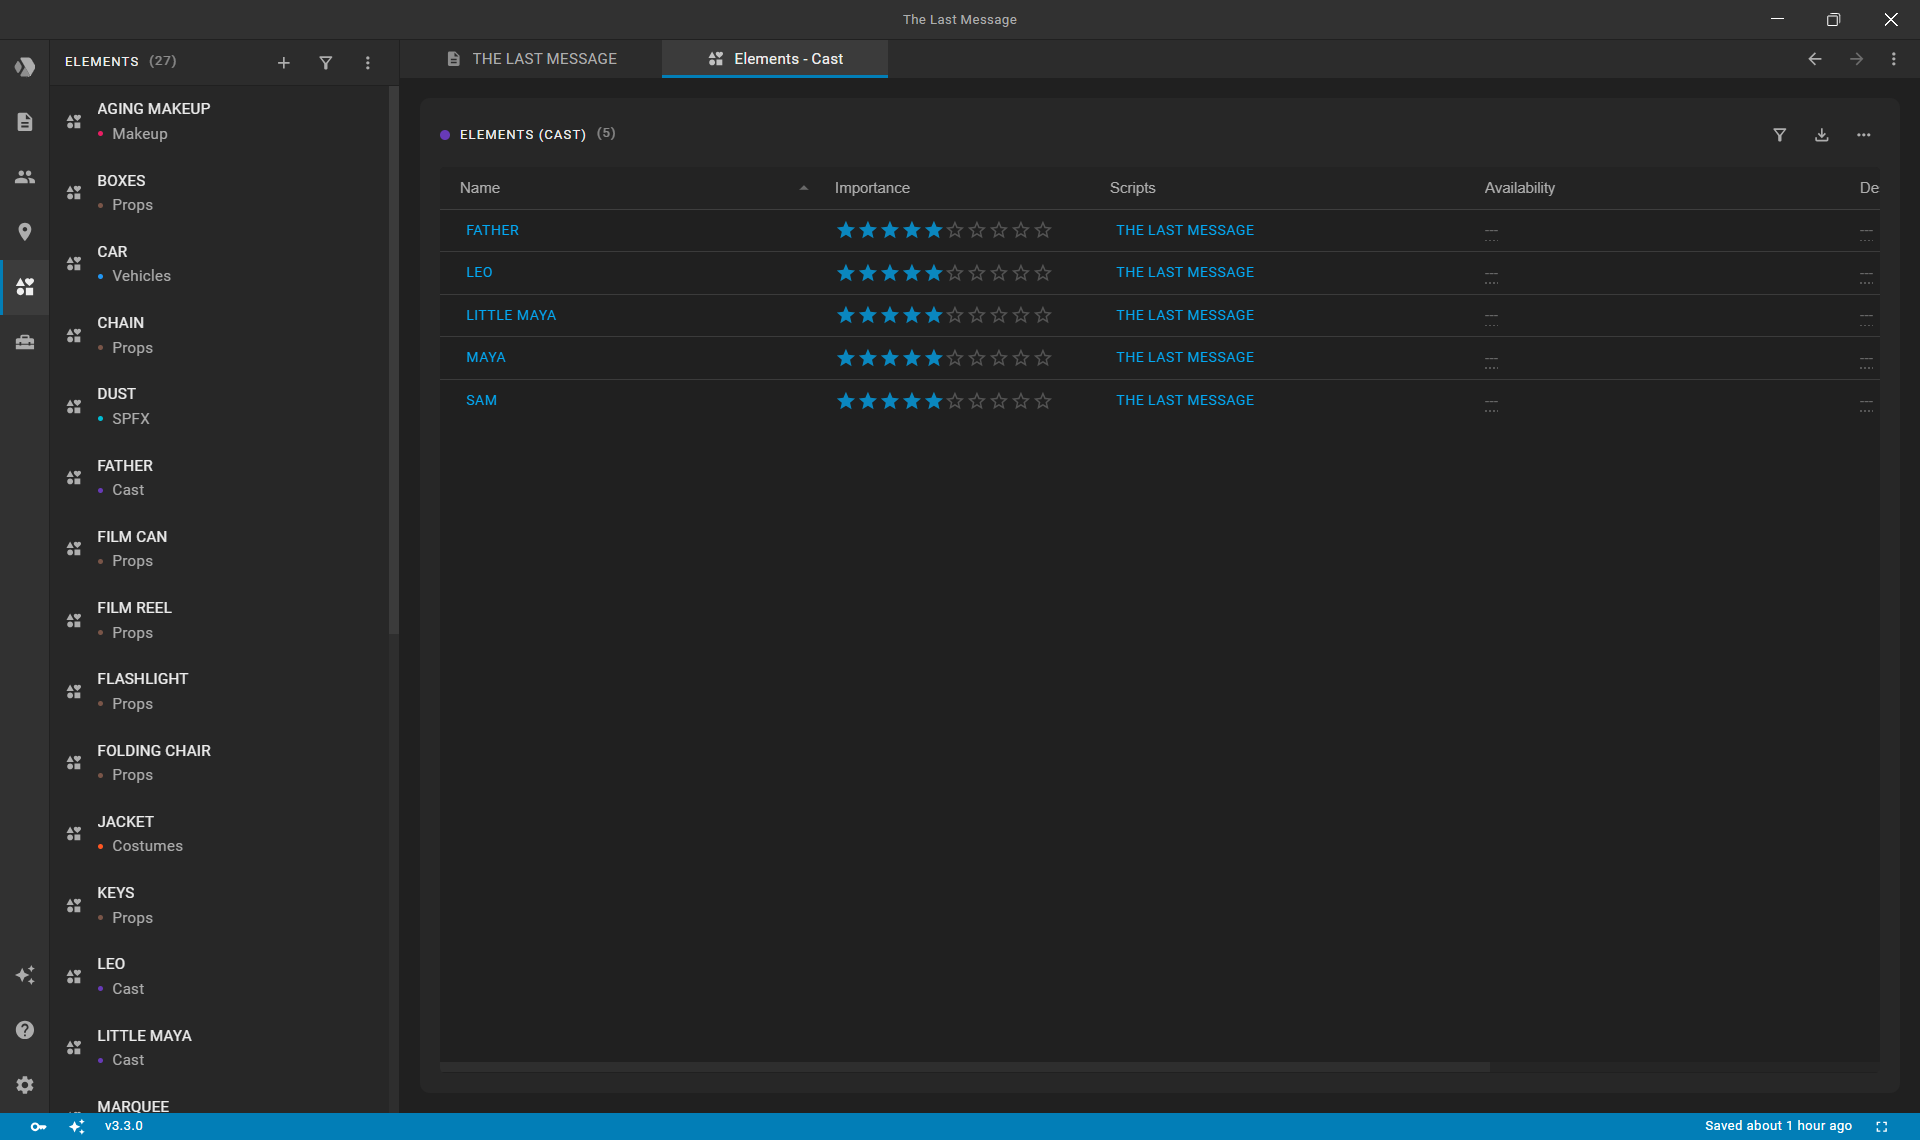1920x1140 pixels.
Task: Set FATHER importance to ten stars
Action: point(1043,231)
